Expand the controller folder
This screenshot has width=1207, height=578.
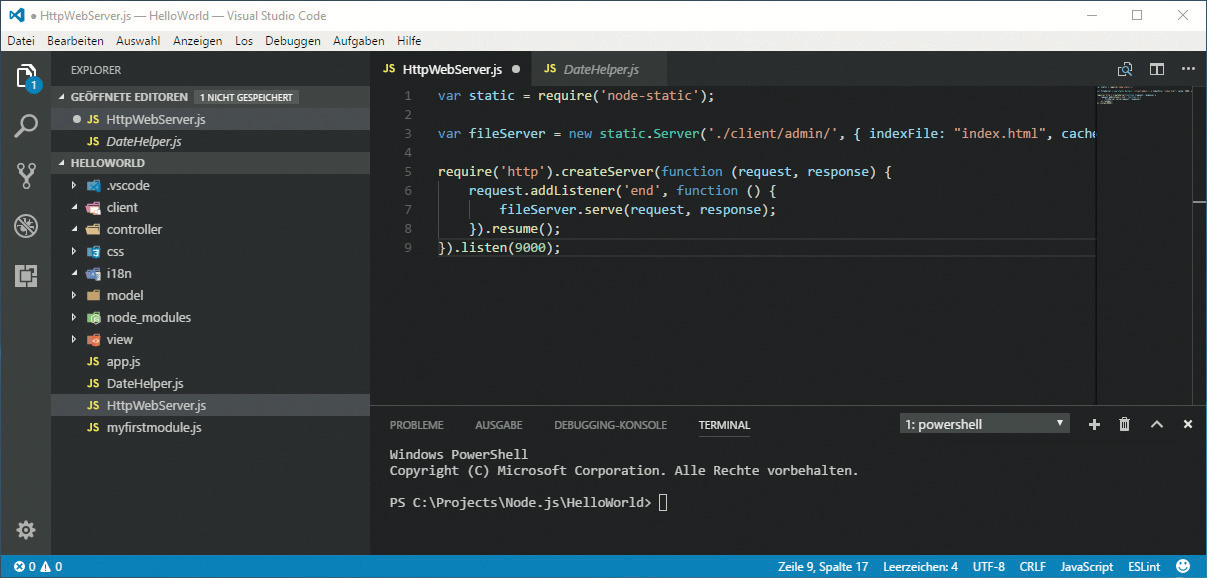tap(134, 229)
